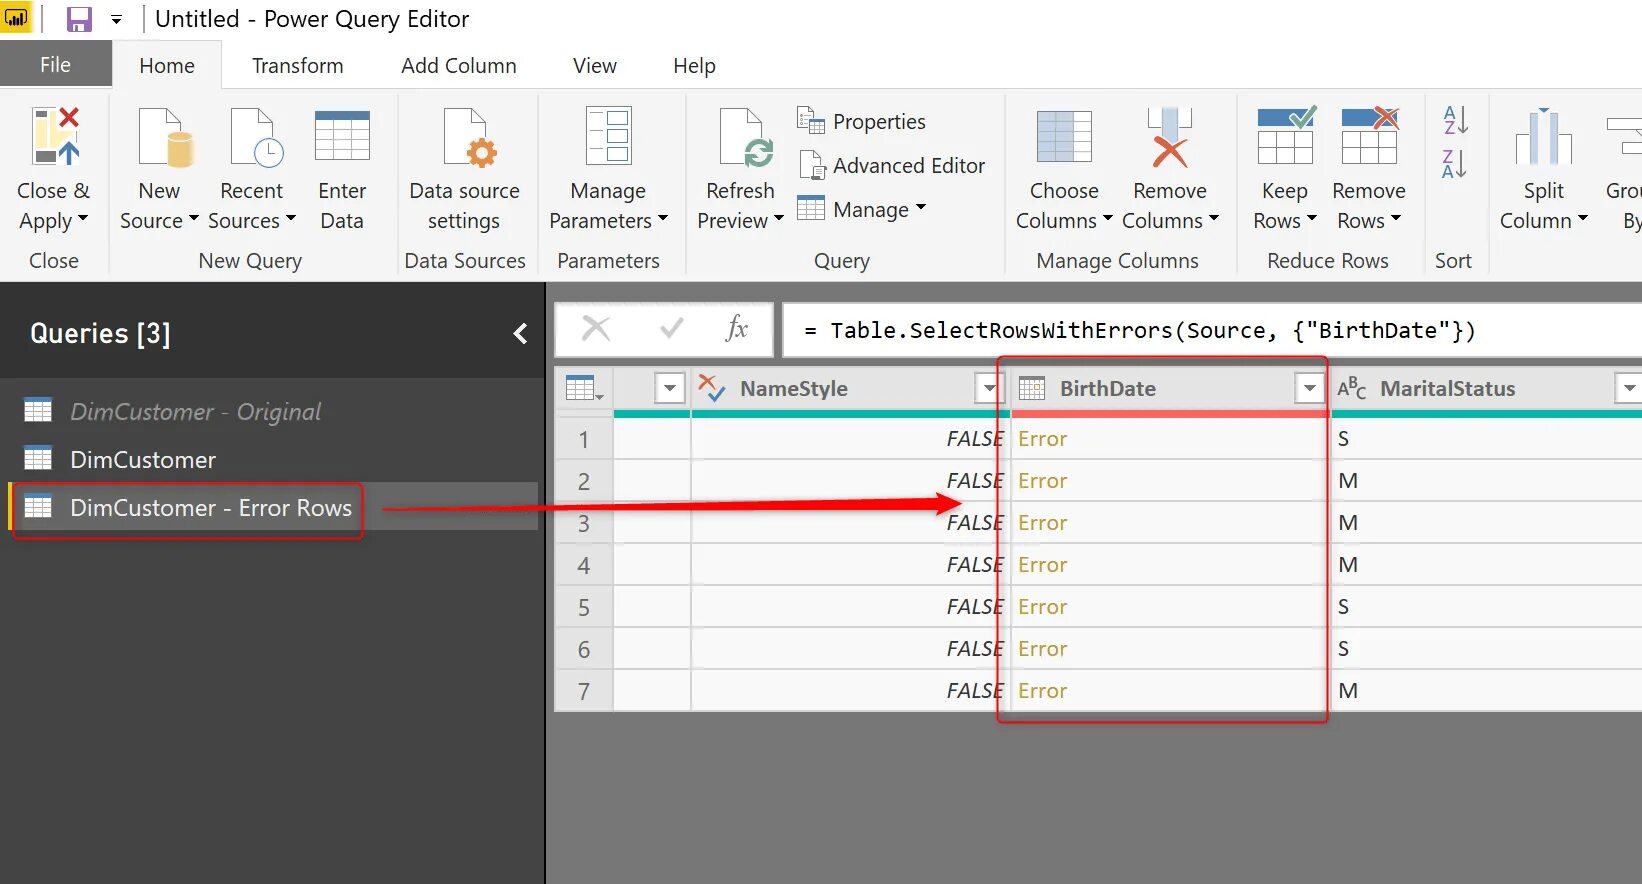This screenshot has height=884, width=1642.
Task: Click the Refresh Preview icon
Action: tap(746, 136)
